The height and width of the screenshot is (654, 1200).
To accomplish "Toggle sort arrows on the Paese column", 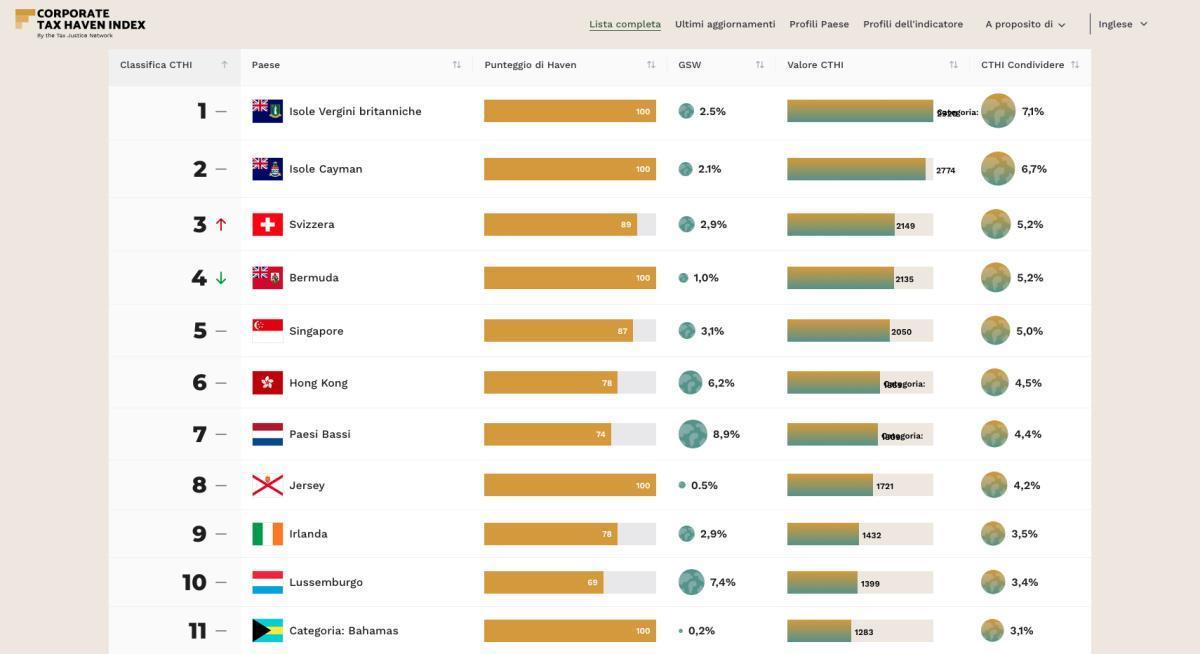I will pyautogui.click(x=456, y=65).
